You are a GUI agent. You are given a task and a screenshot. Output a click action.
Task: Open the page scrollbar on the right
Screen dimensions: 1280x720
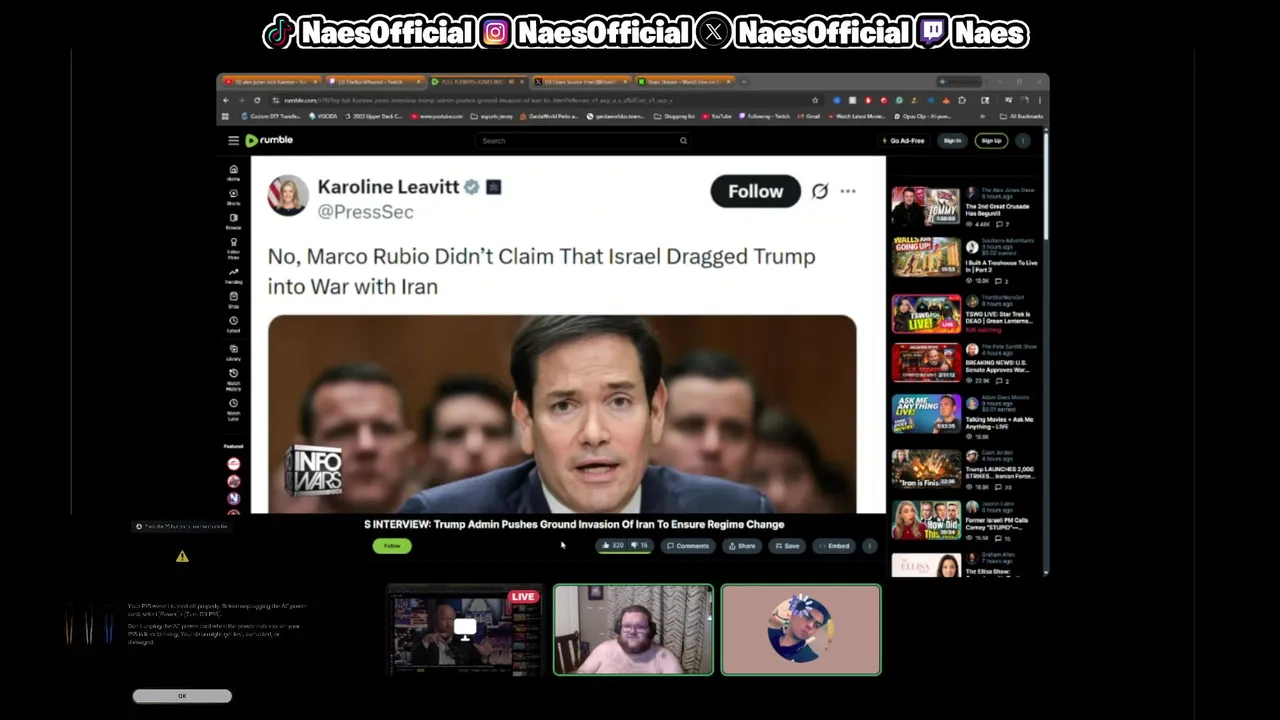point(1046,185)
